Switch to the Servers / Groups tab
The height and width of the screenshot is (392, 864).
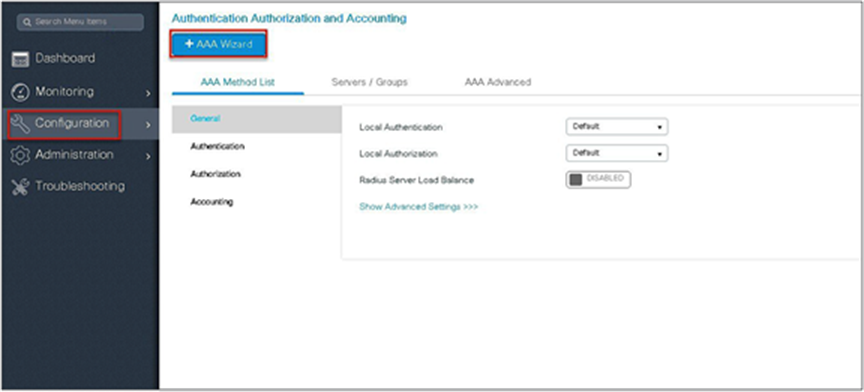369,82
